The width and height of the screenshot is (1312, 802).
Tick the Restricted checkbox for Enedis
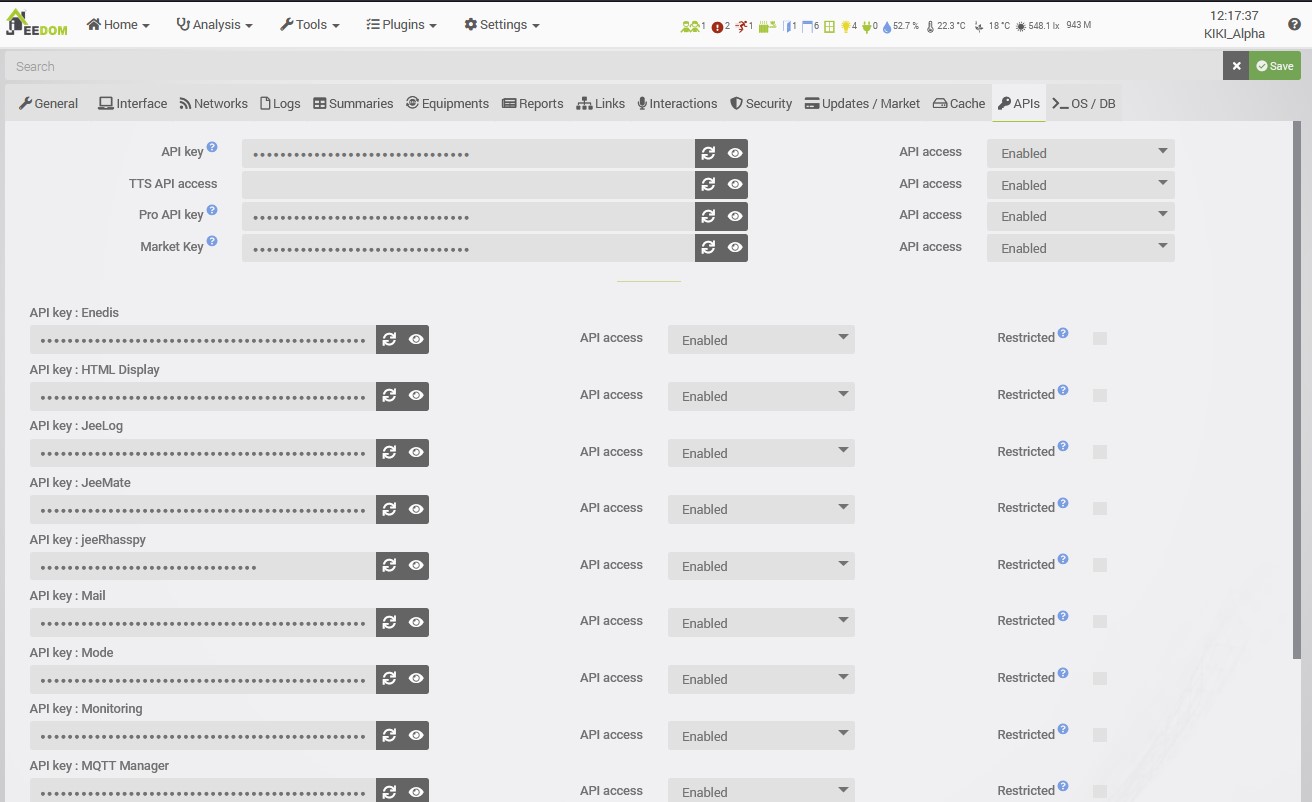1100,339
